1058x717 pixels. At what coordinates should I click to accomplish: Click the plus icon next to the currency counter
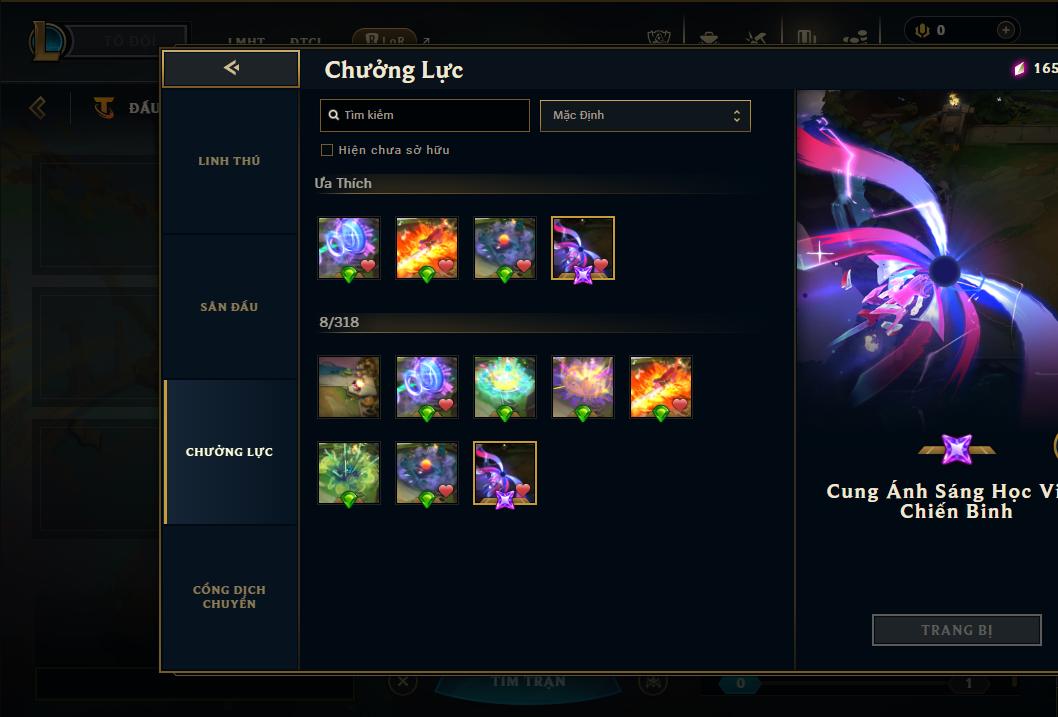point(1005,30)
